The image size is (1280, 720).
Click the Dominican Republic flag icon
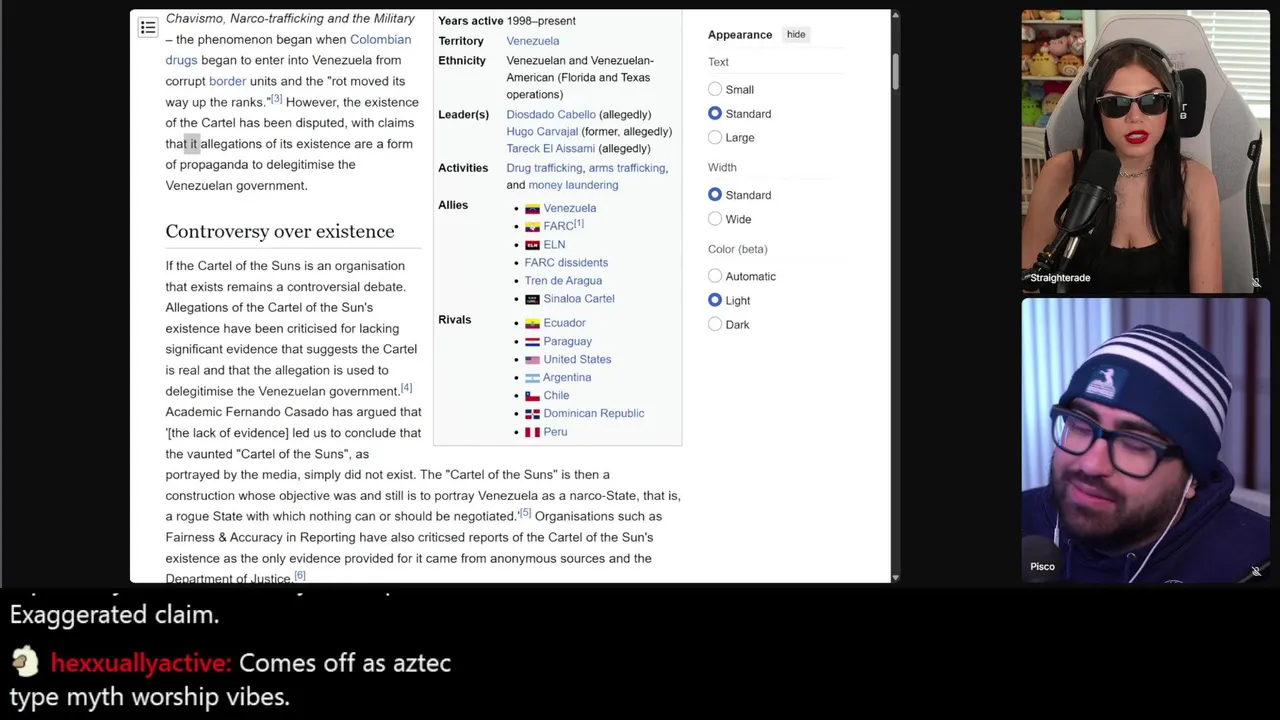pyautogui.click(x=532, y=413)
